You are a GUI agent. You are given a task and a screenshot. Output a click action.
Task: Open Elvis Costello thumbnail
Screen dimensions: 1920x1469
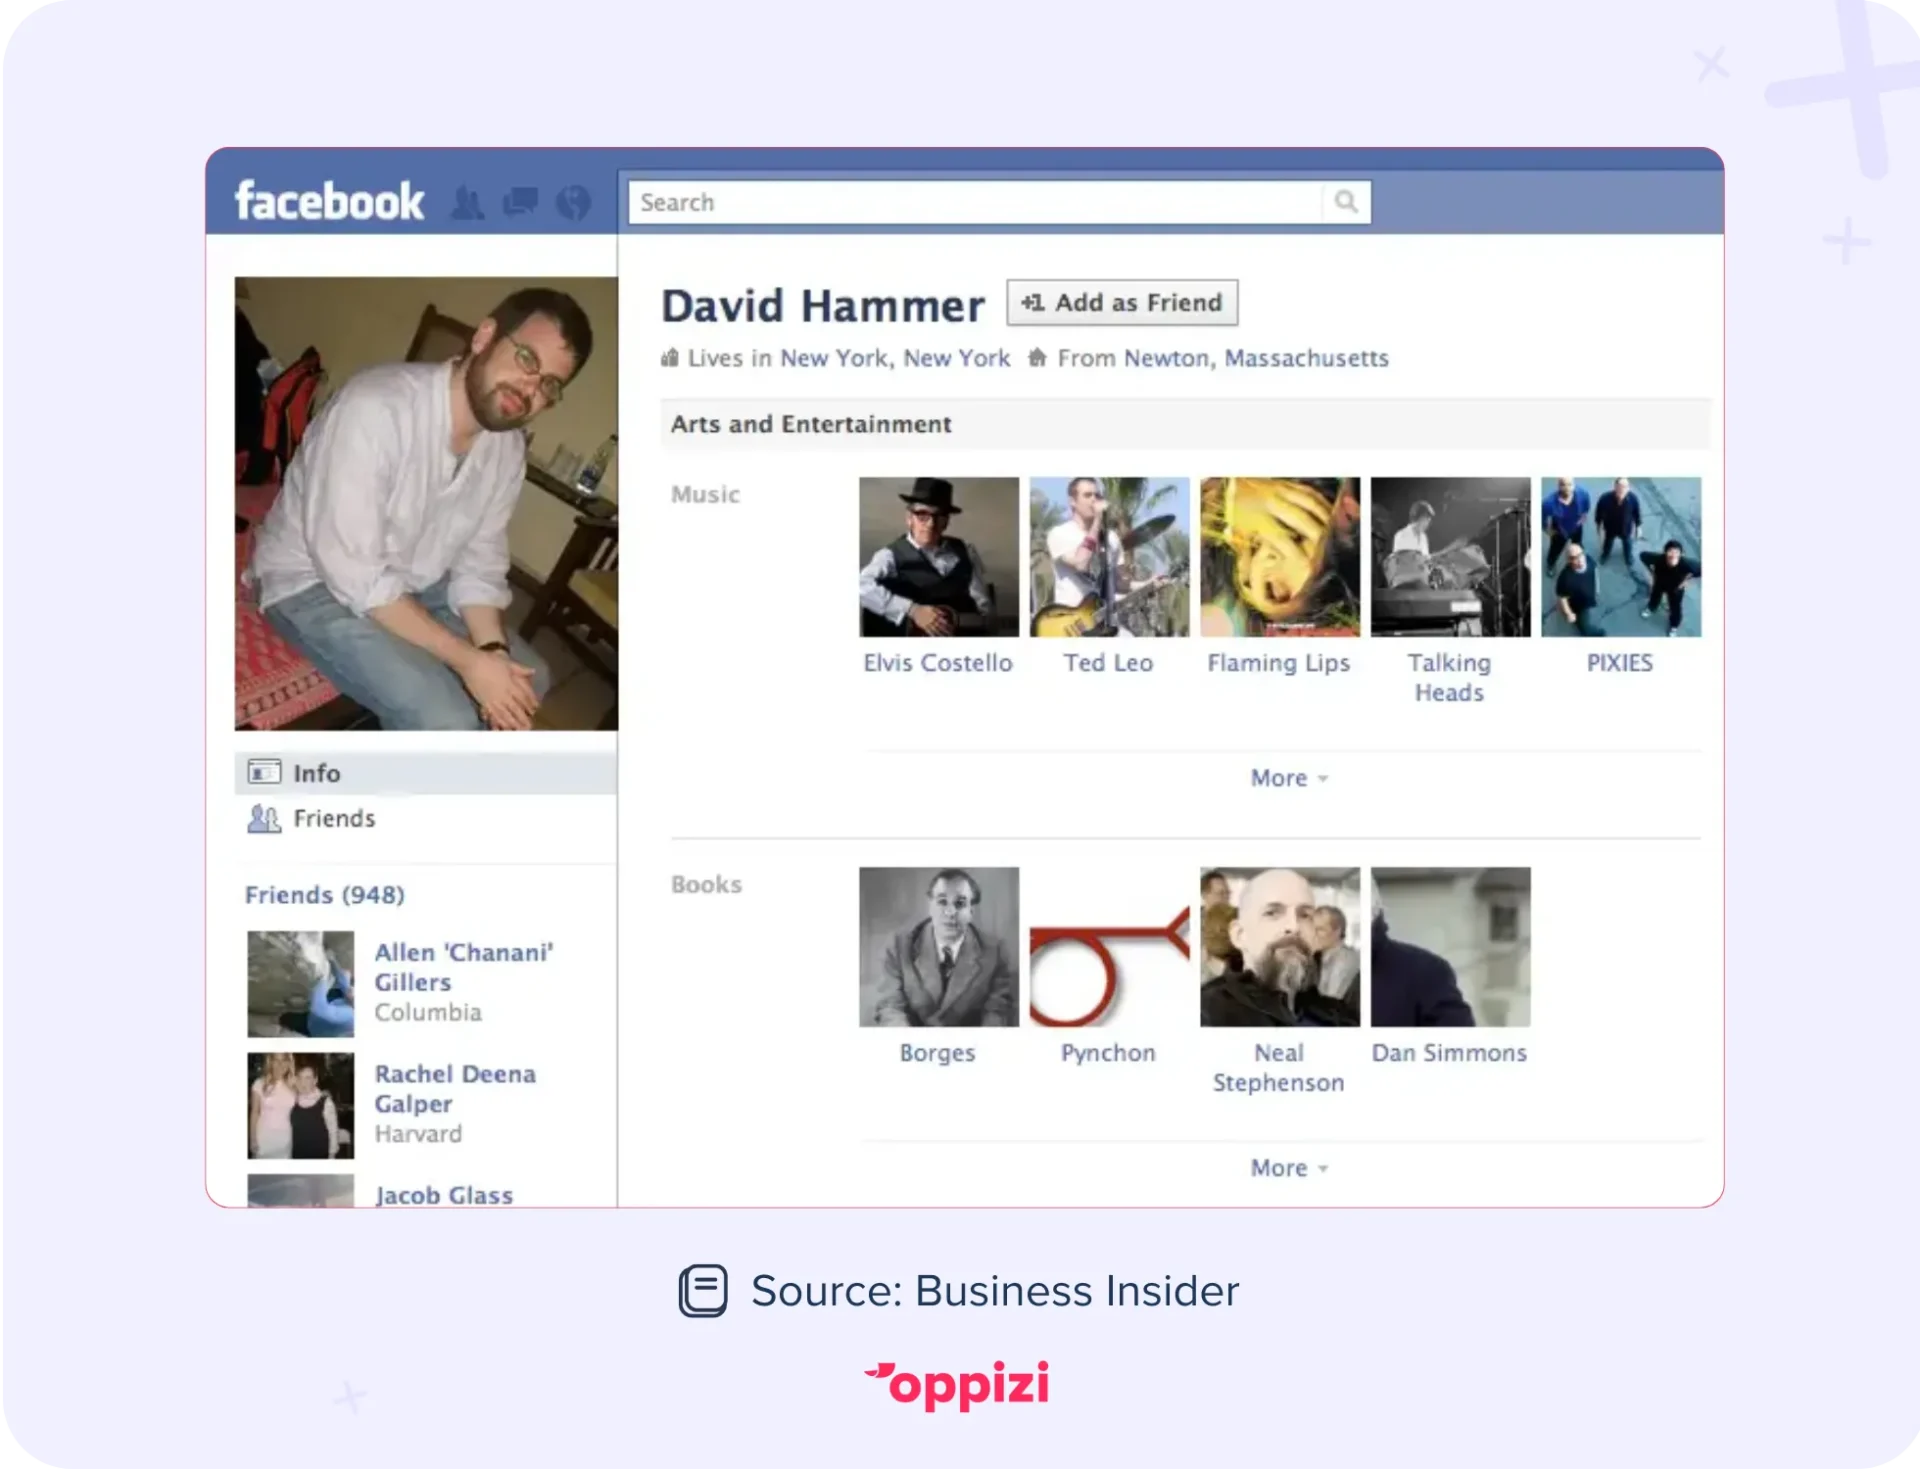(939, 557)
